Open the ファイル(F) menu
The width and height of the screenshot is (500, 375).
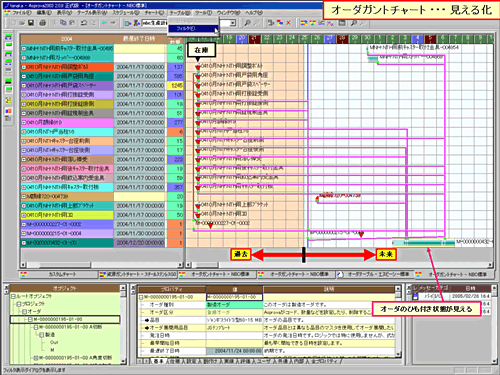22,13
